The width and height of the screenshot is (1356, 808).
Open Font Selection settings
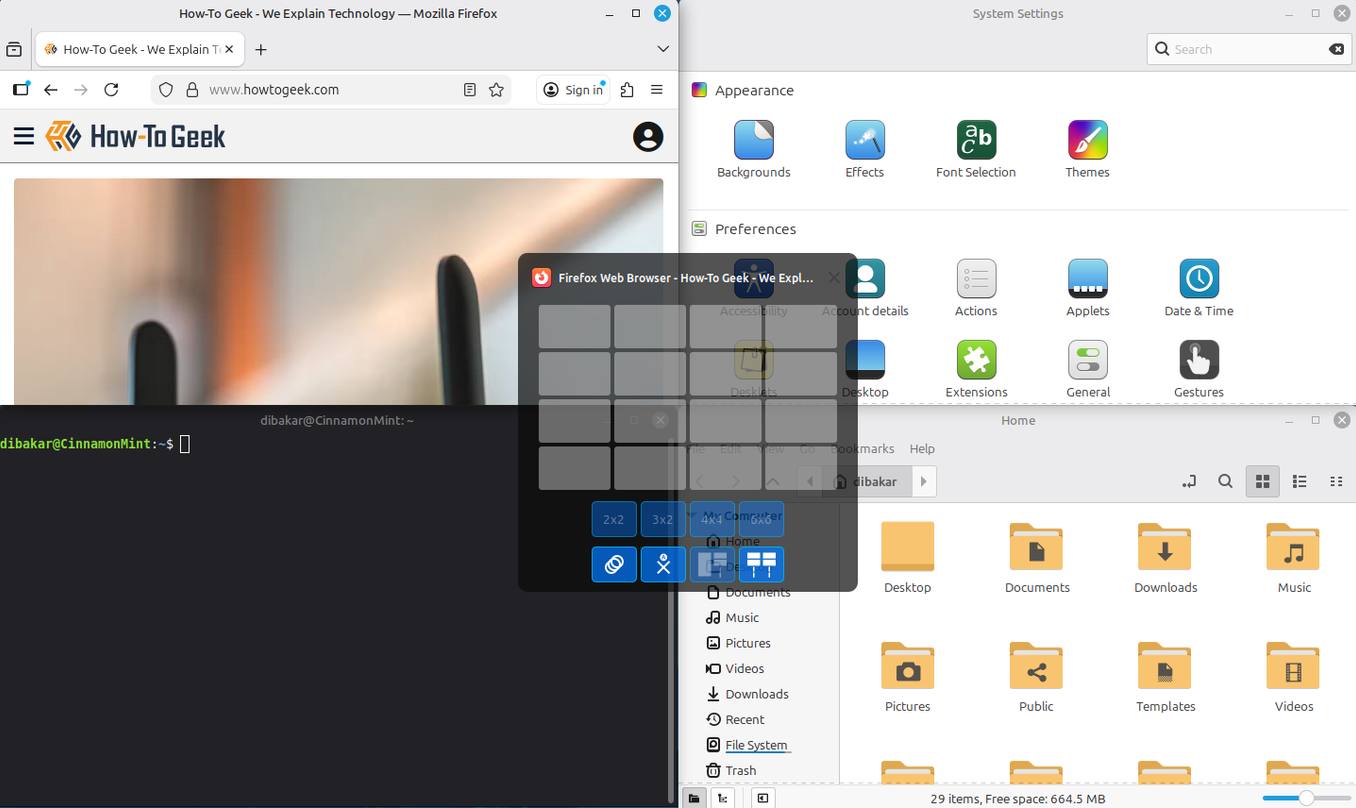(976, 149)
